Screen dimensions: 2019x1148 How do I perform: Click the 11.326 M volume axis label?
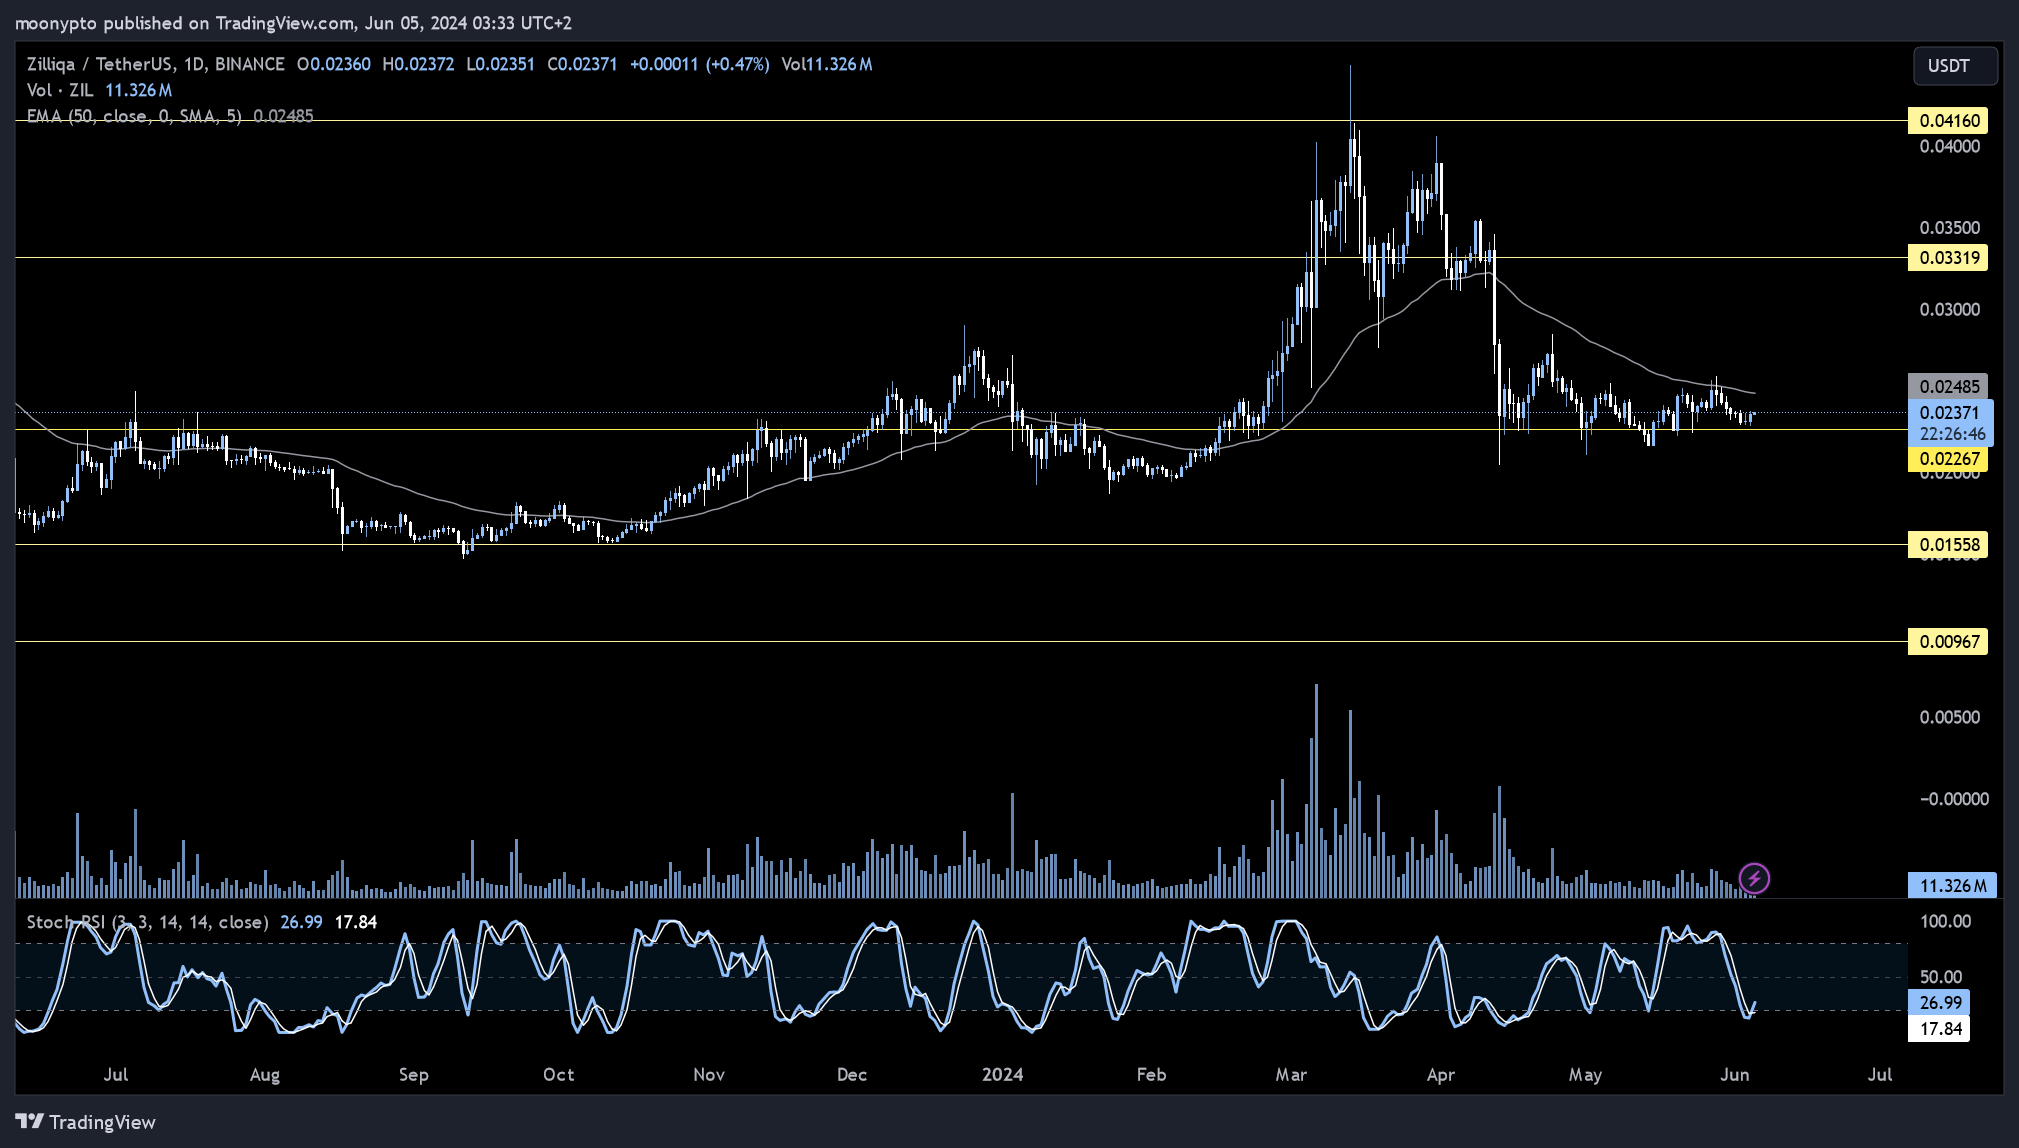pos(1952,886)
